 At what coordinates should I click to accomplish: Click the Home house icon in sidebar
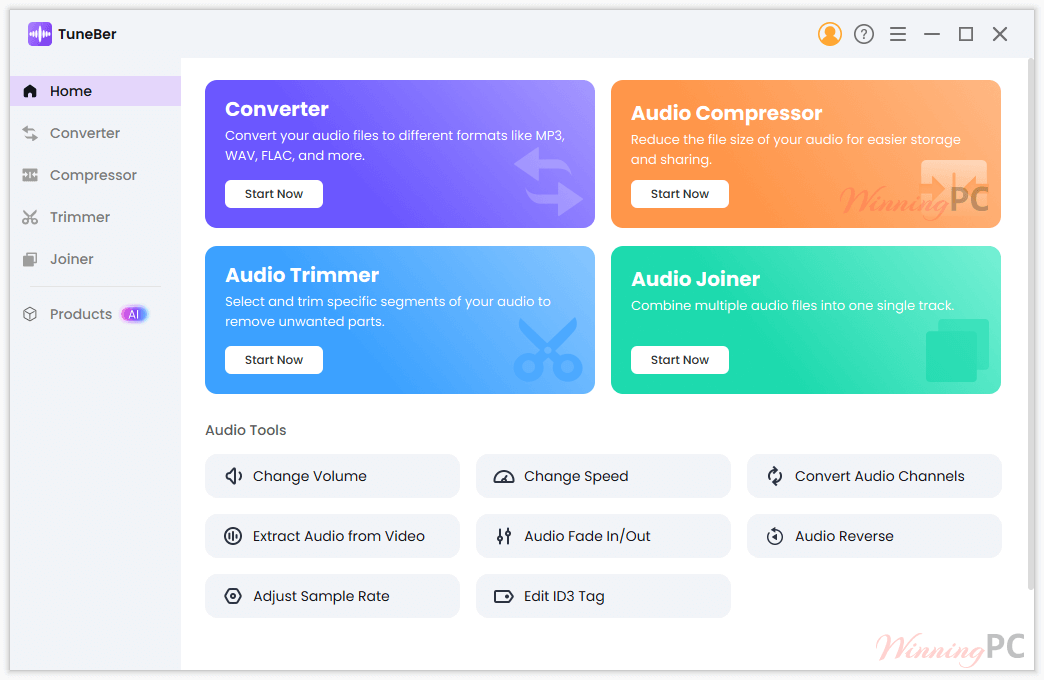coord(30,91)
